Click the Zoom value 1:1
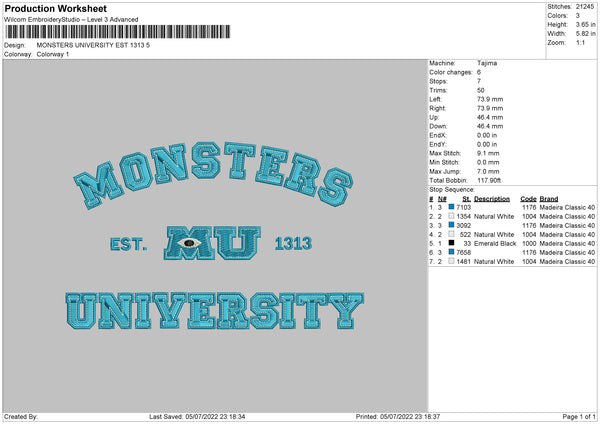This screenshot has width=600, height=424. (x=580, y=42)
